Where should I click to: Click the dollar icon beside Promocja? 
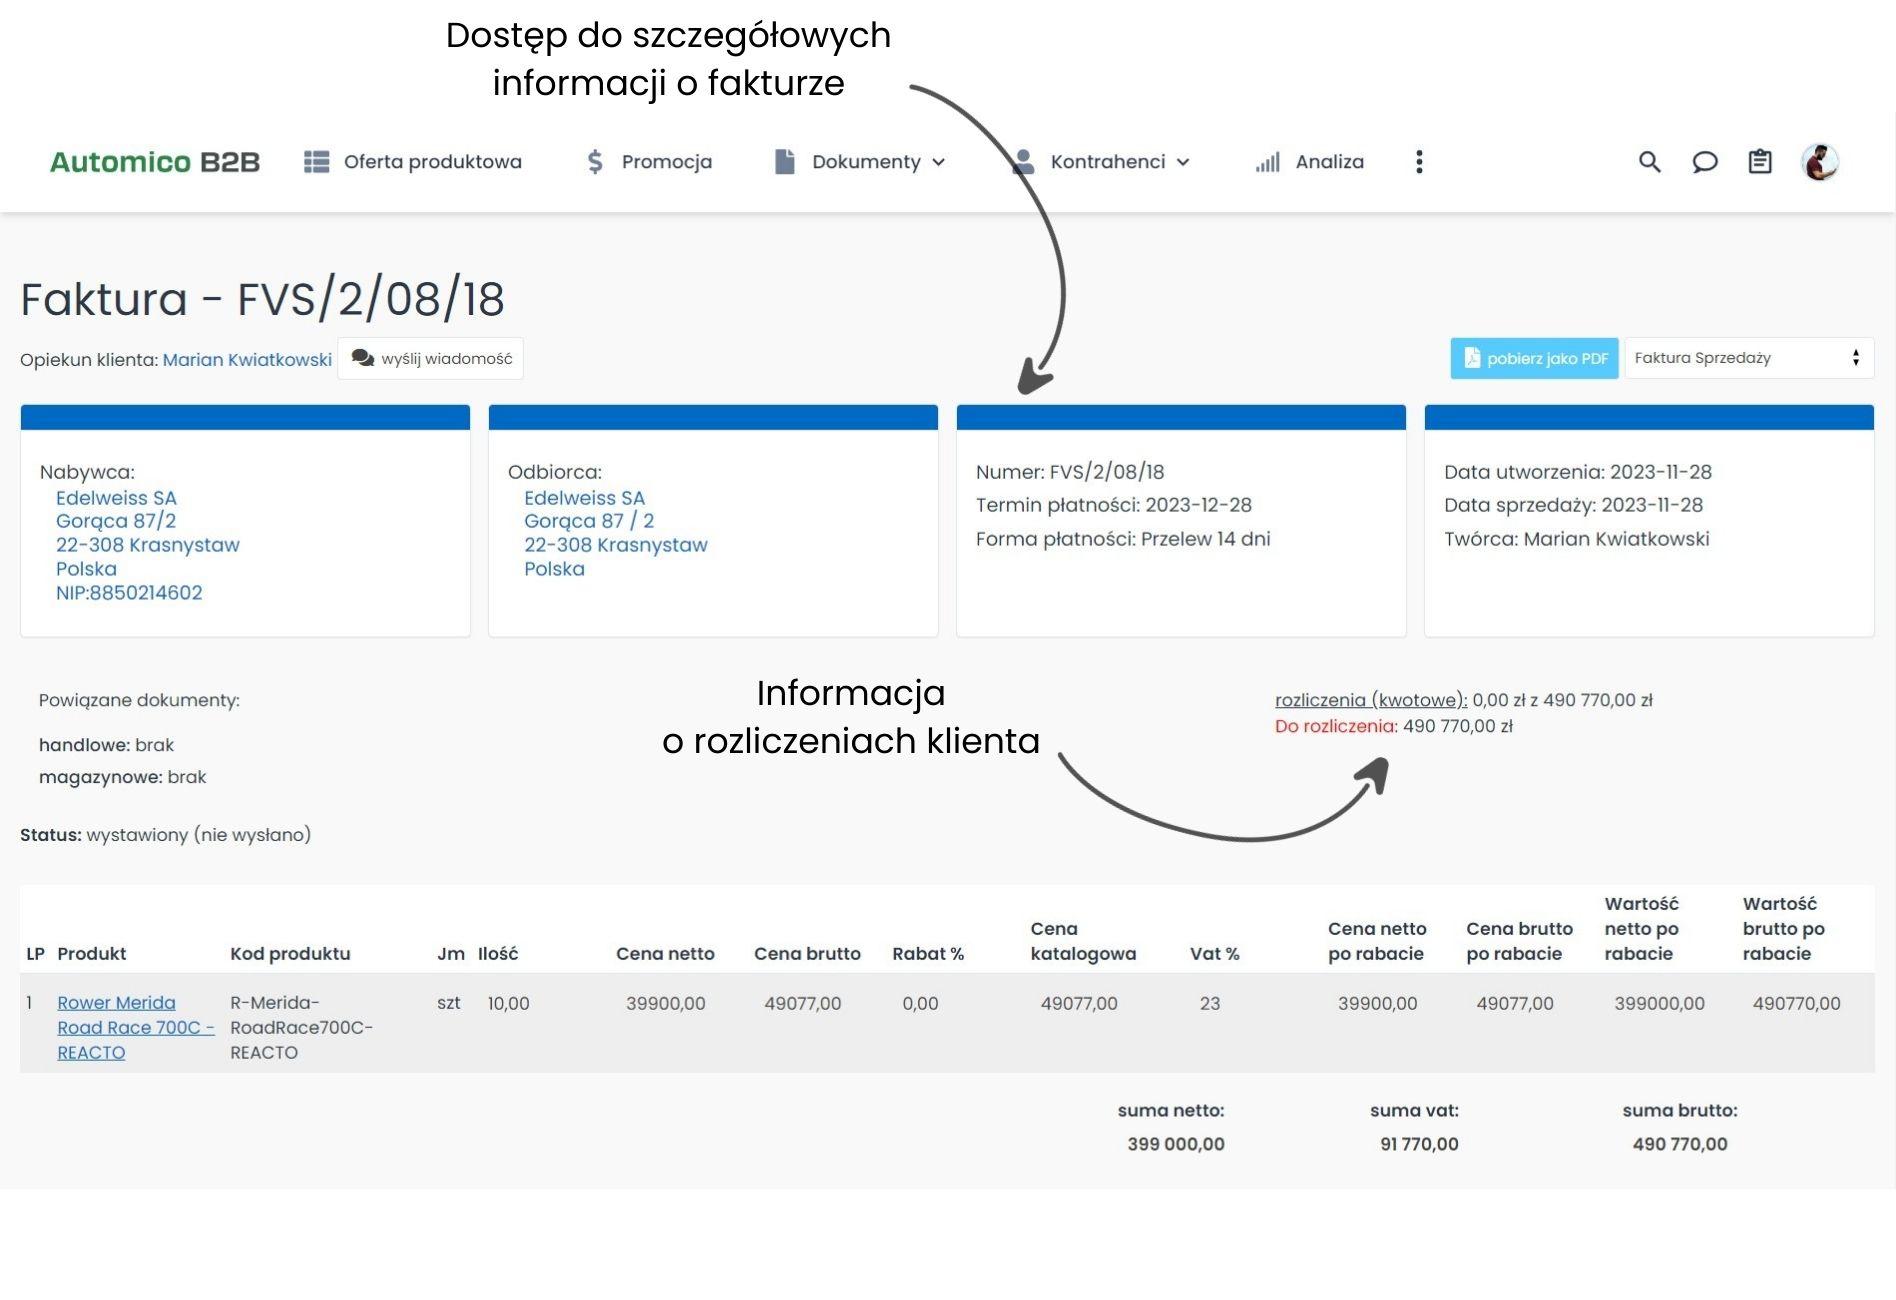point(595,162)
